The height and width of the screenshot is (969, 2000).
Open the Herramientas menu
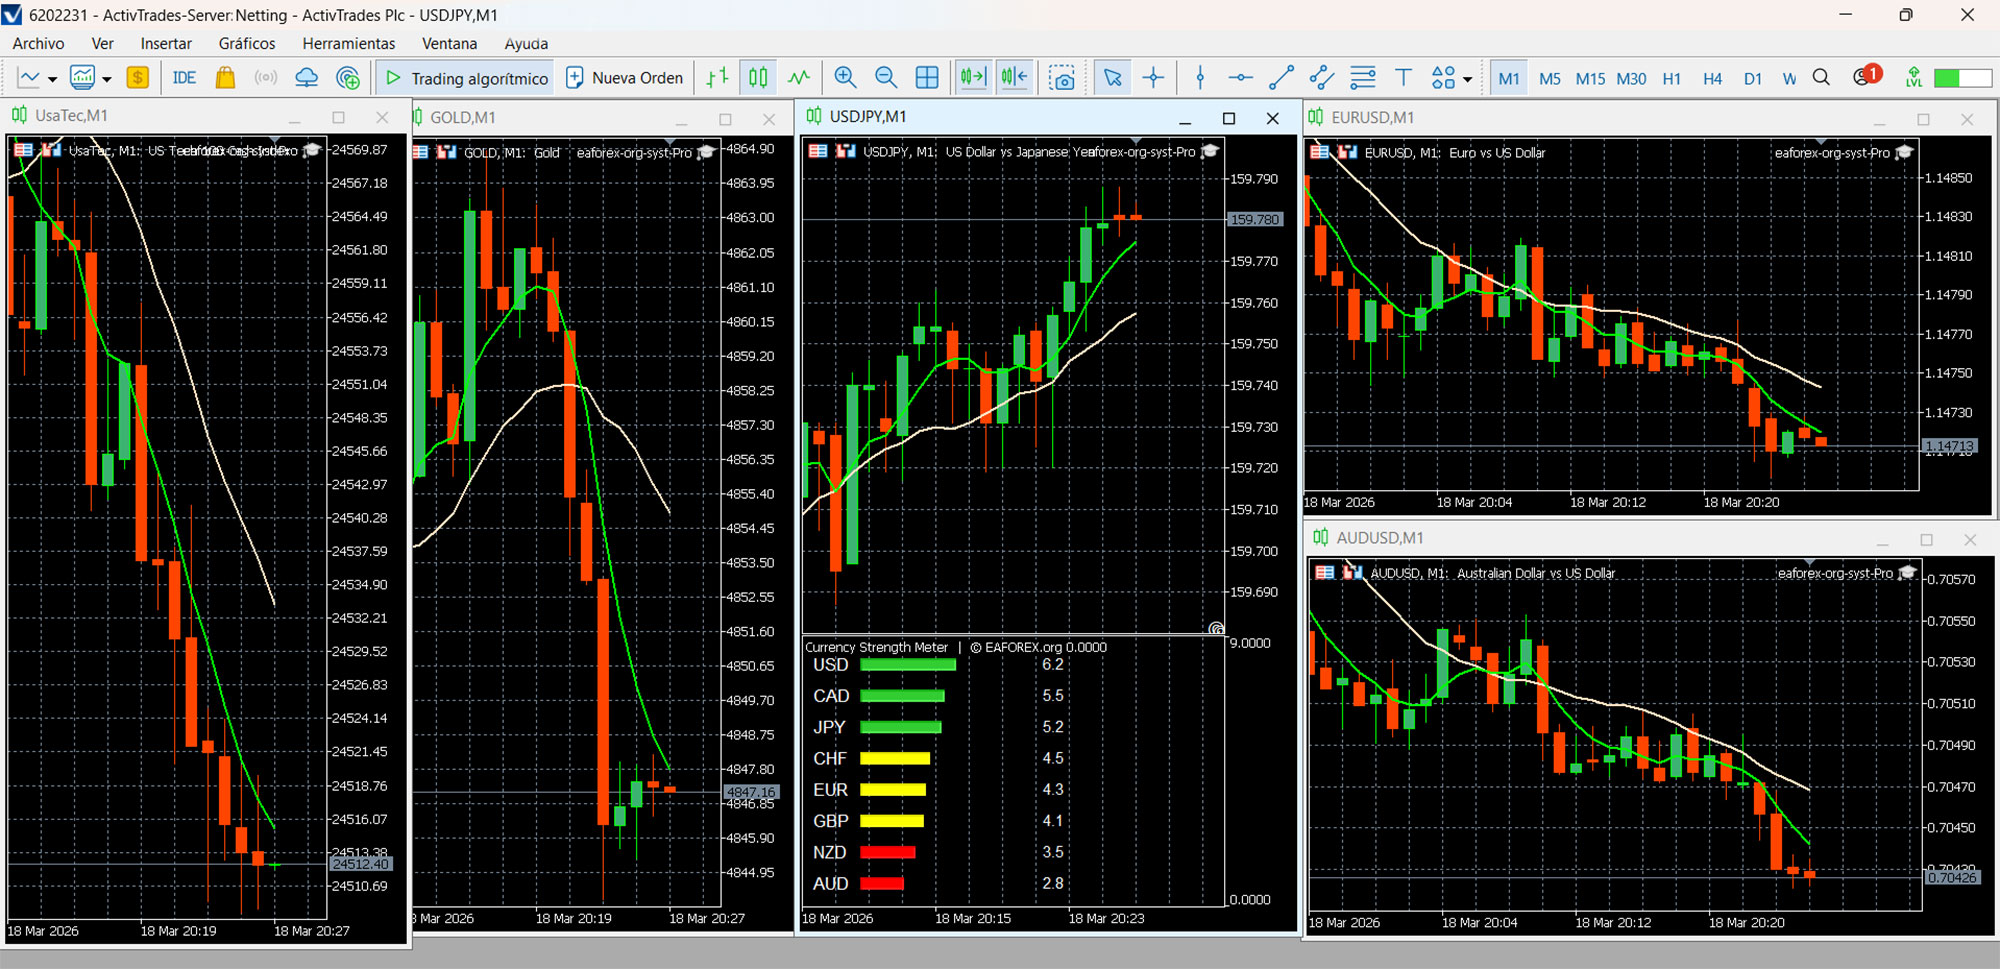click(x=348, y=43)
